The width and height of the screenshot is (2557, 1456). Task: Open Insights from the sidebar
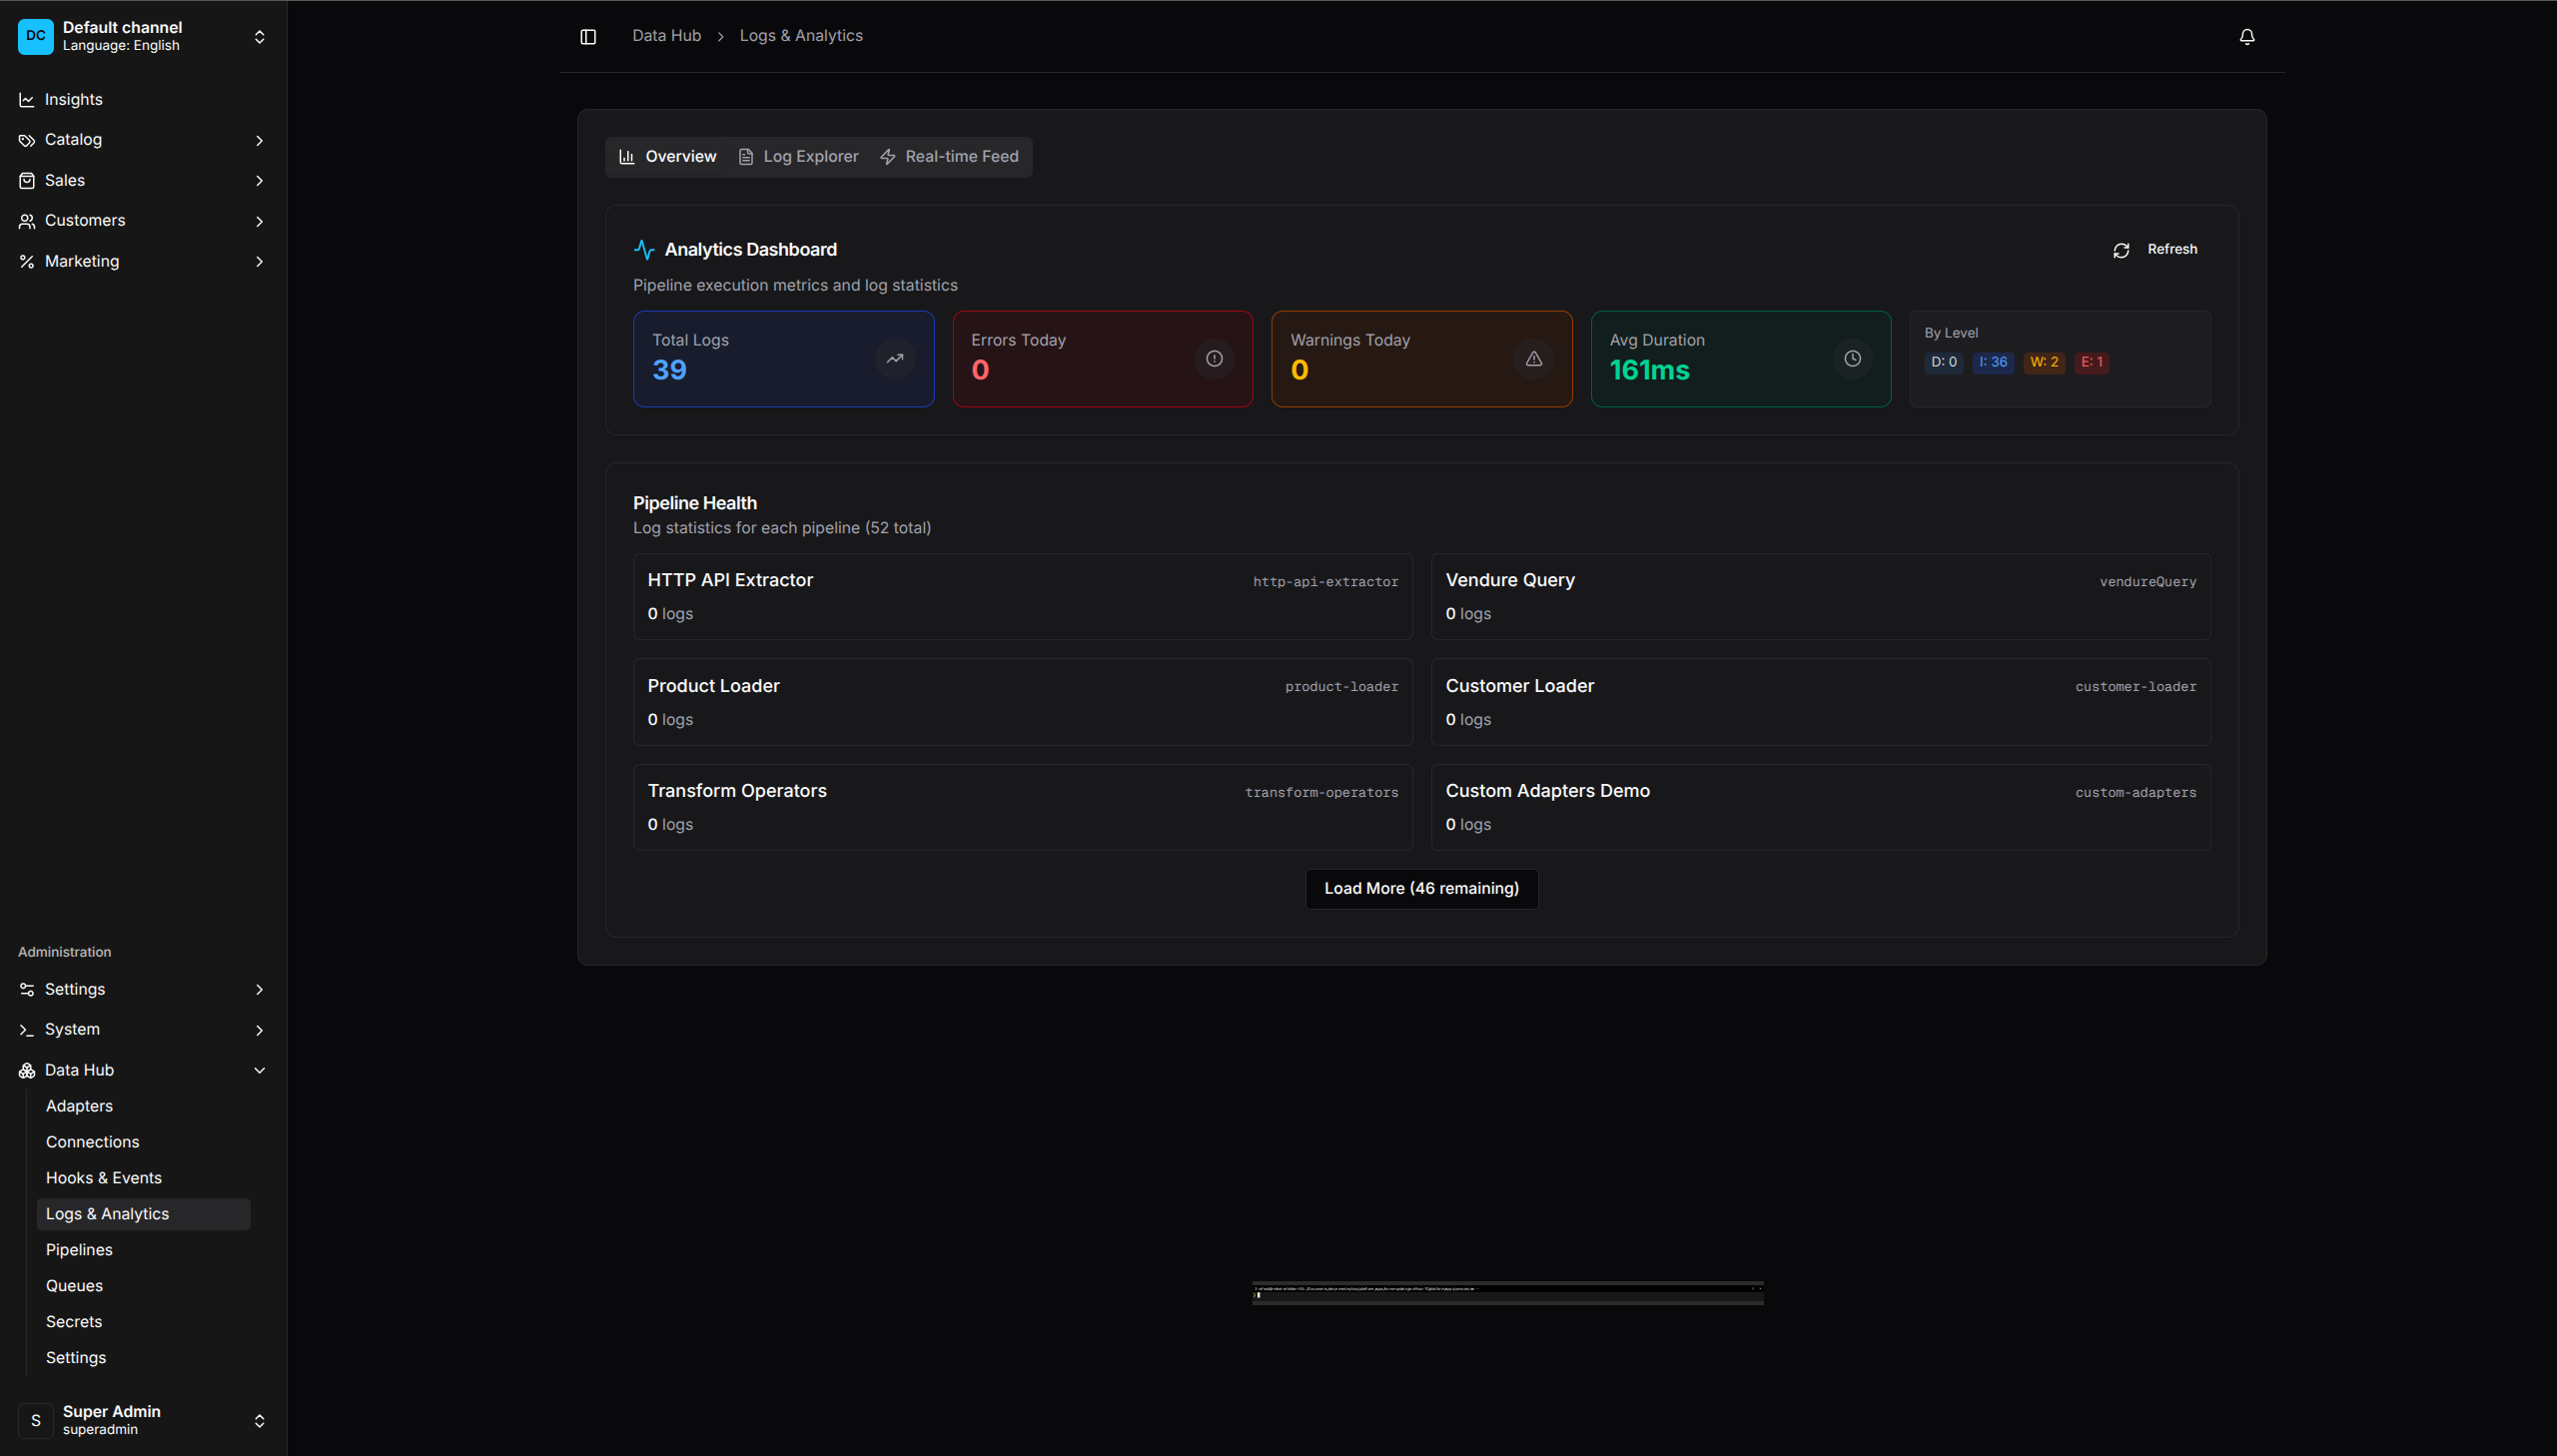(73, 100)
